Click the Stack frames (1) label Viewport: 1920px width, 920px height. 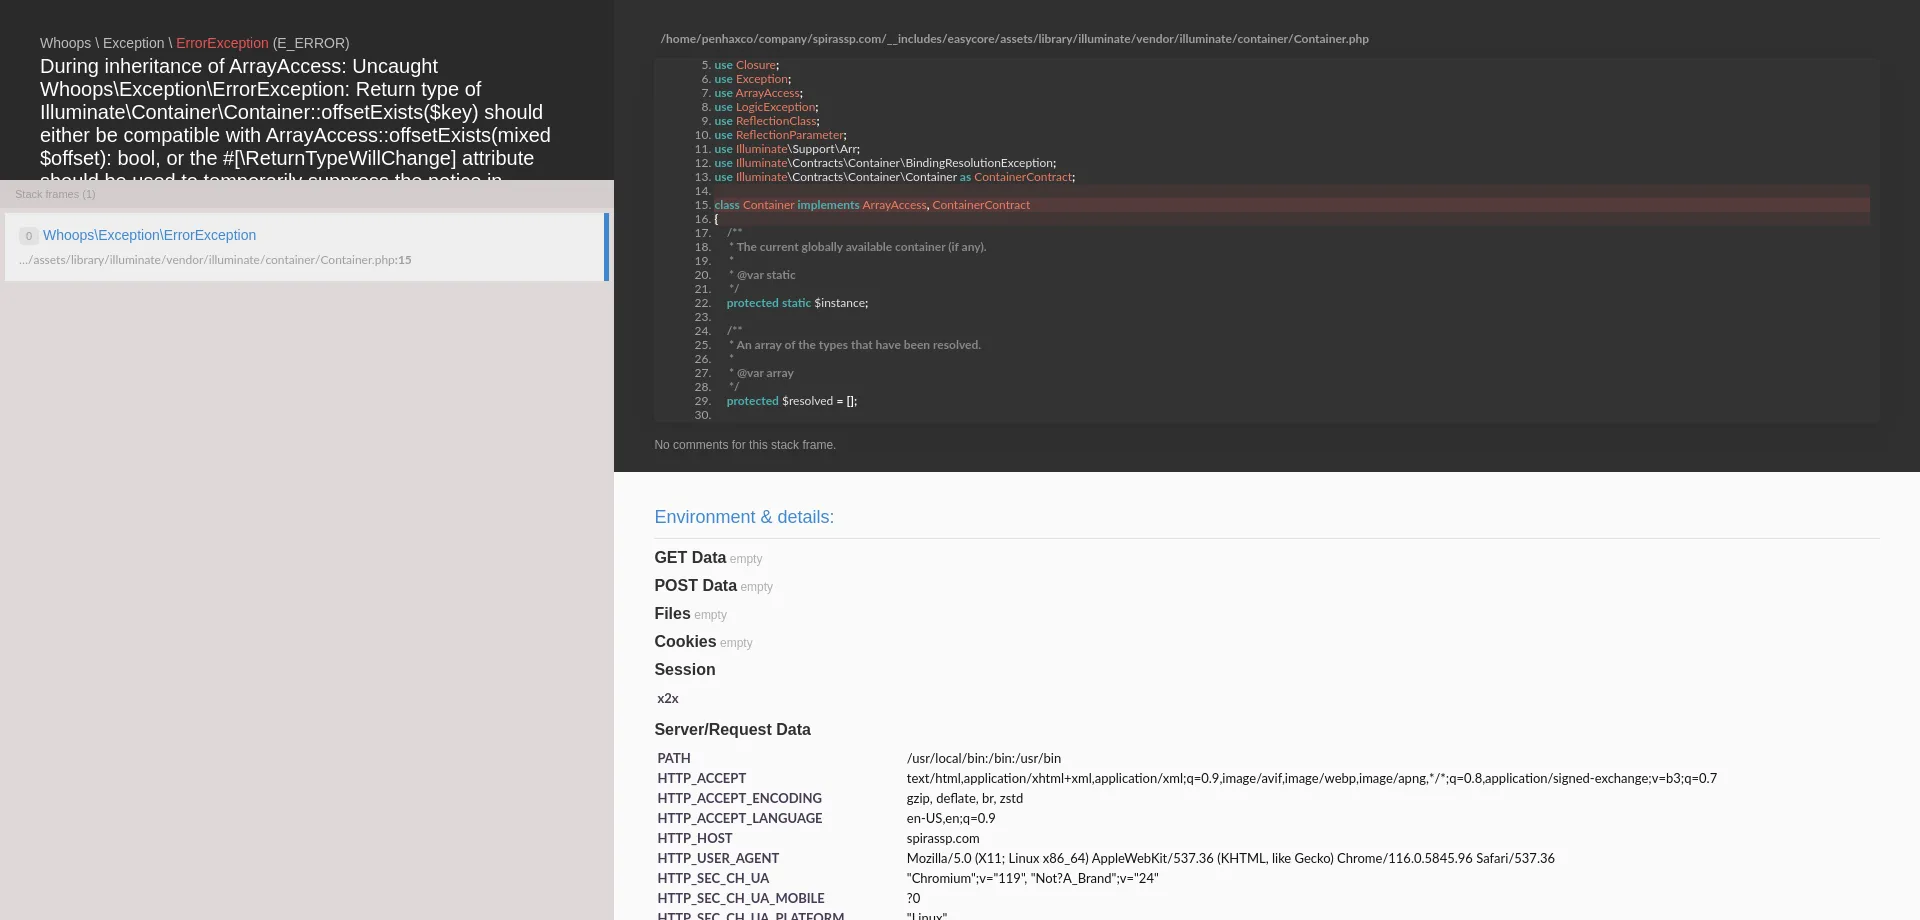(55, 194)
